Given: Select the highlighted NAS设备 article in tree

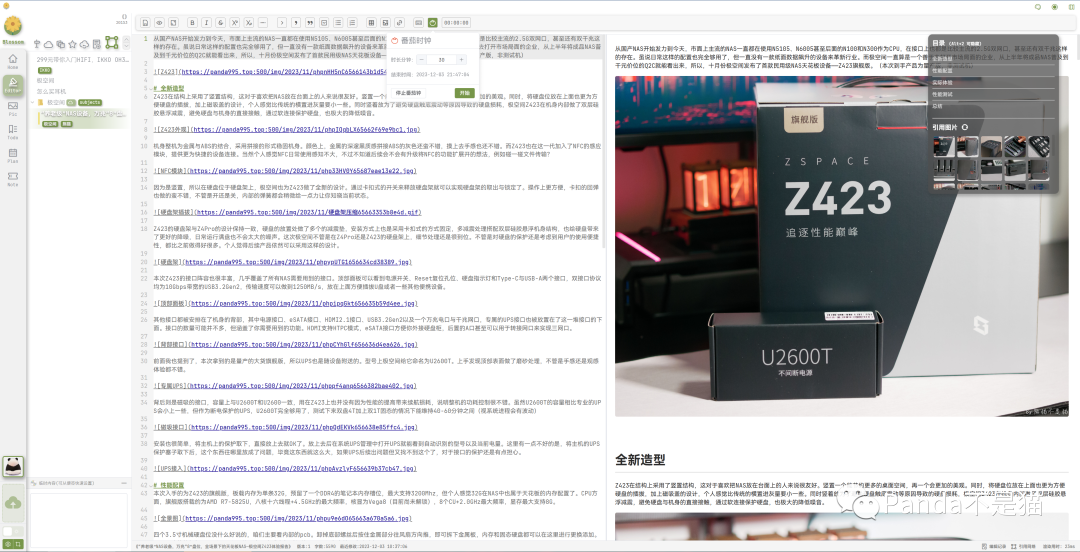Looking at the screenshot, I should coord(79,118).
